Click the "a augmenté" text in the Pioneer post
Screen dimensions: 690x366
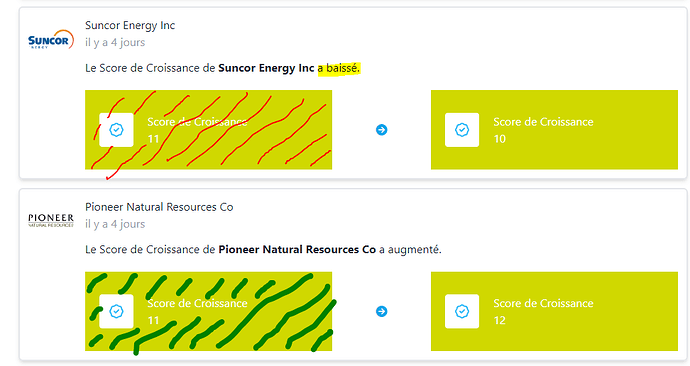tap(410, 250)
